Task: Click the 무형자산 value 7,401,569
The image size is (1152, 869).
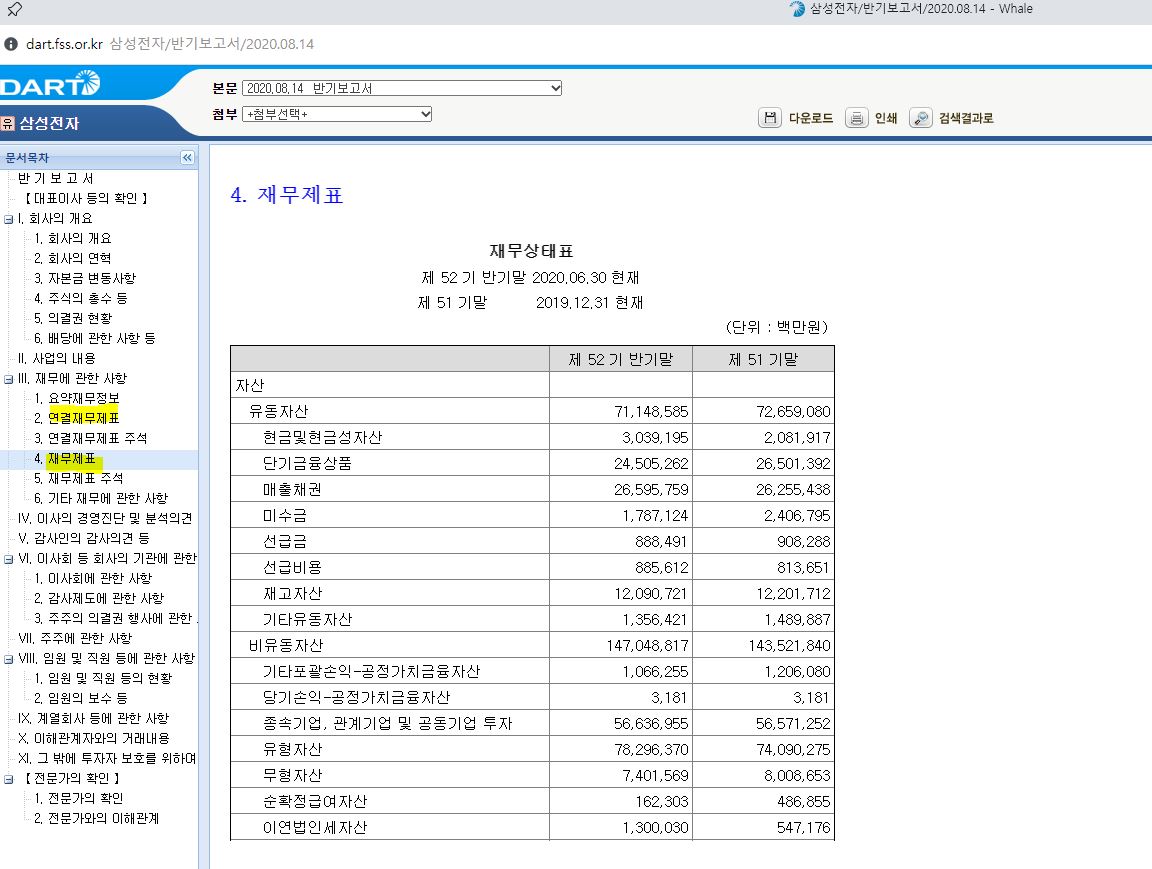Action: click(x=655, y=776)
